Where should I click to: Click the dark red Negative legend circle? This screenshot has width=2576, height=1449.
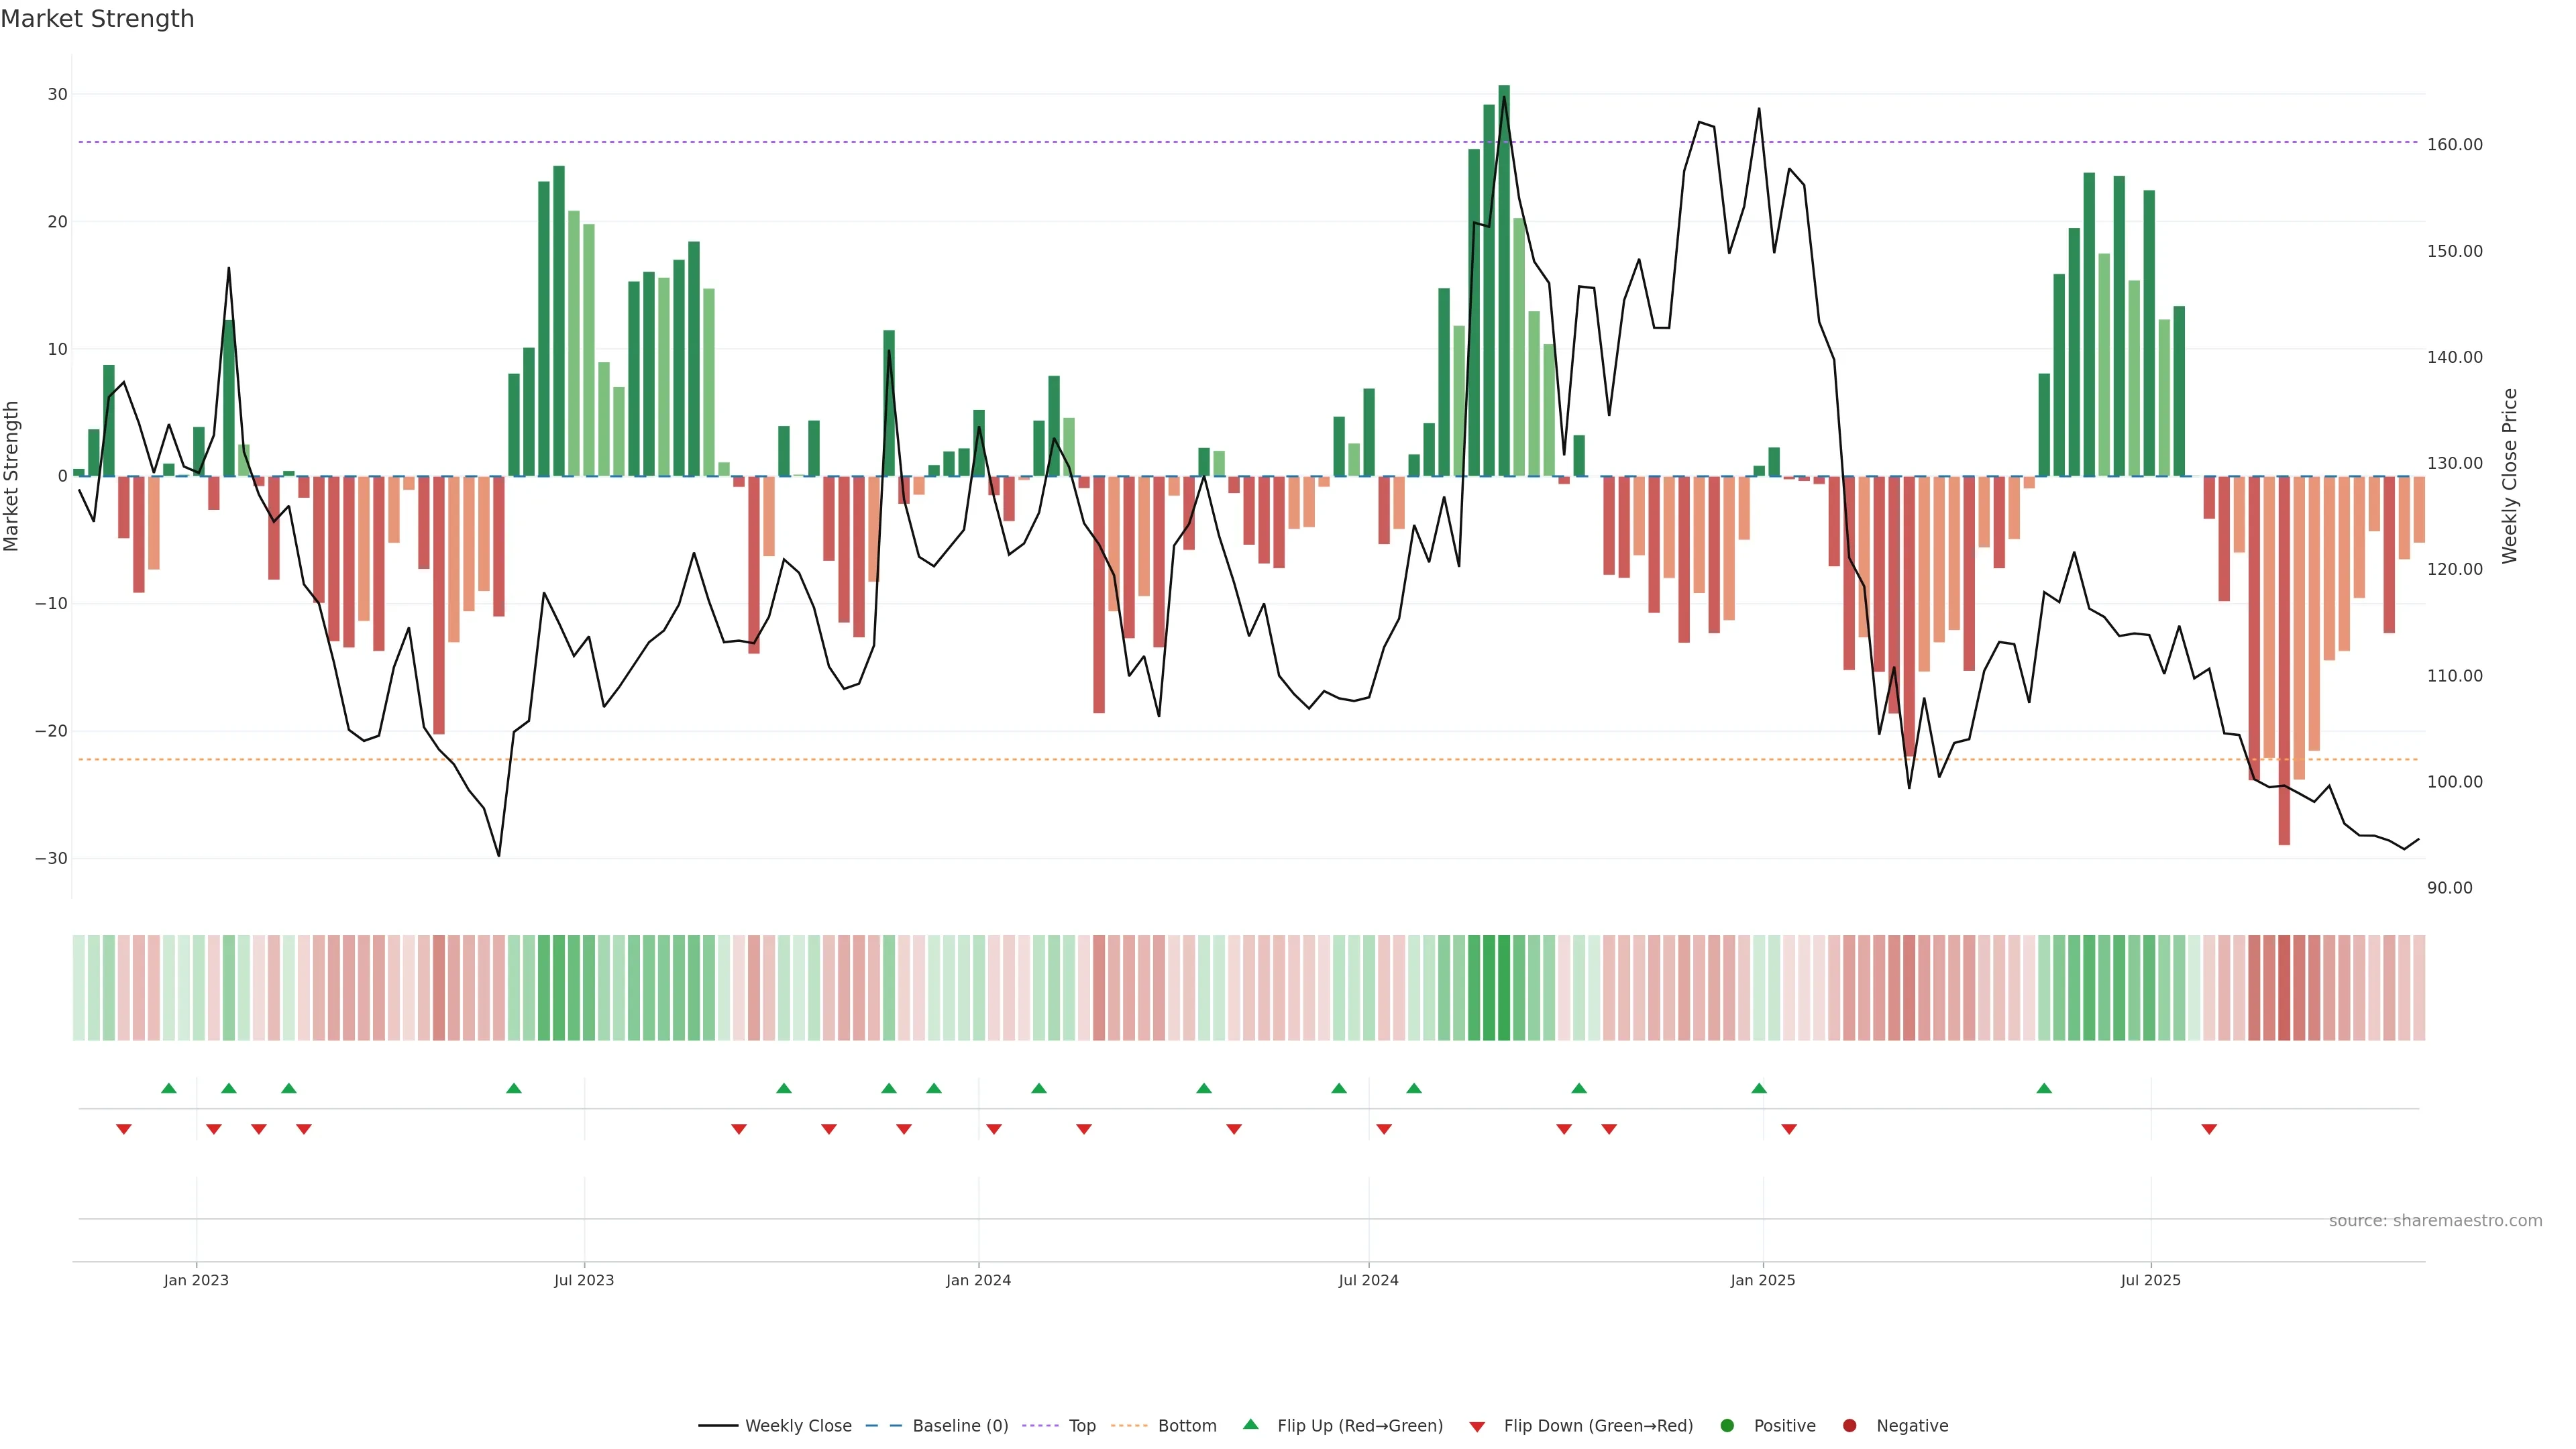tap(1849, 1425)
